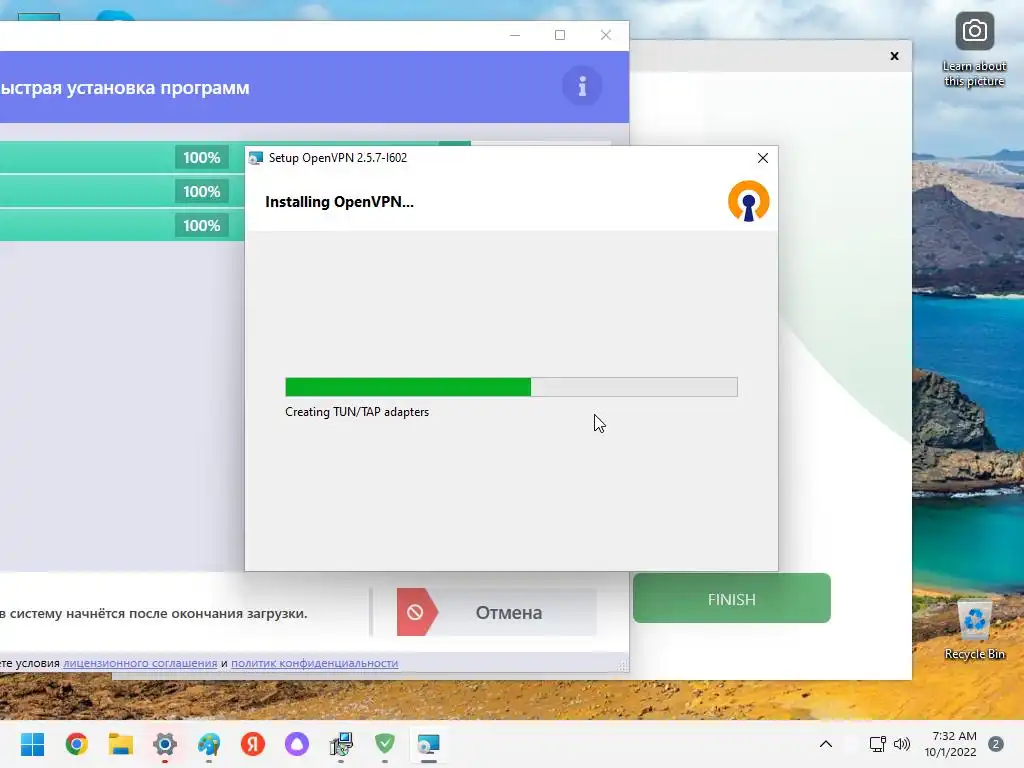
Task: Click the Setup OpenVPN 2.5.7-I602 title bar icon
Action: coord(256,158)
